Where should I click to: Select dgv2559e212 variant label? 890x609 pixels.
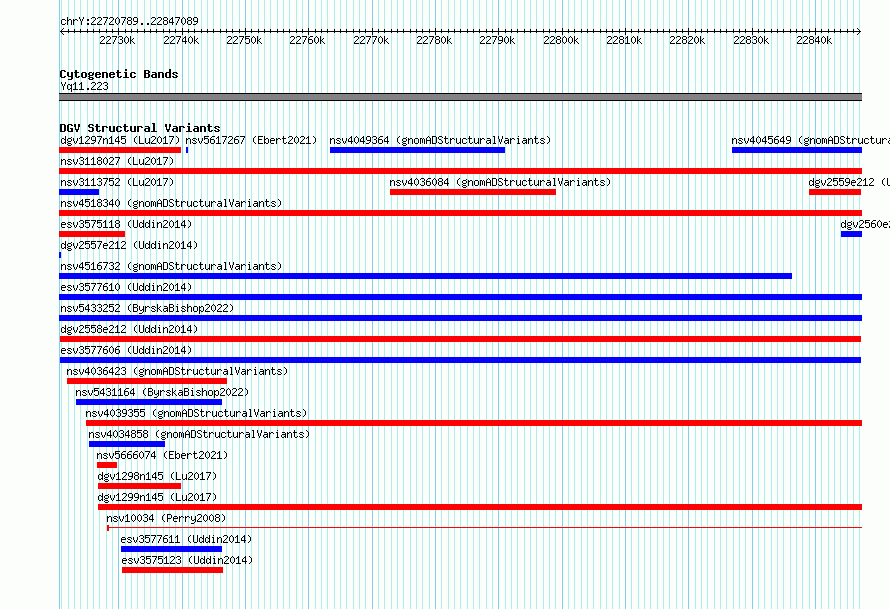(849, 182)
